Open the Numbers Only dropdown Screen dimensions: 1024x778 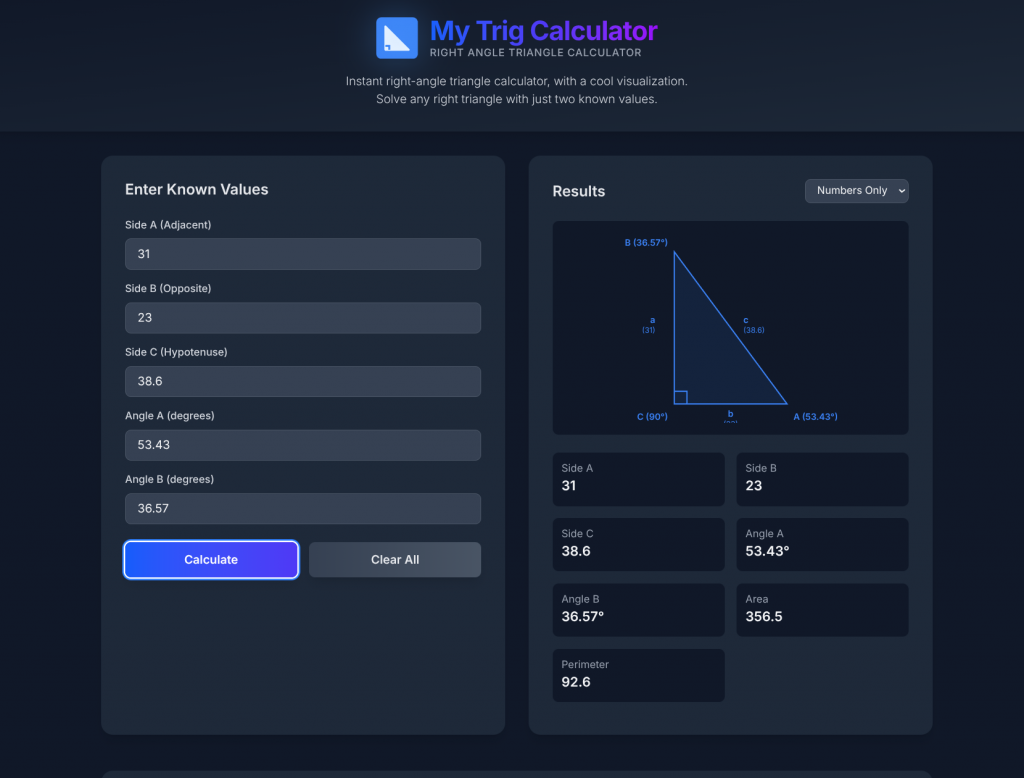pyautogui.click(x=856, y=190)
